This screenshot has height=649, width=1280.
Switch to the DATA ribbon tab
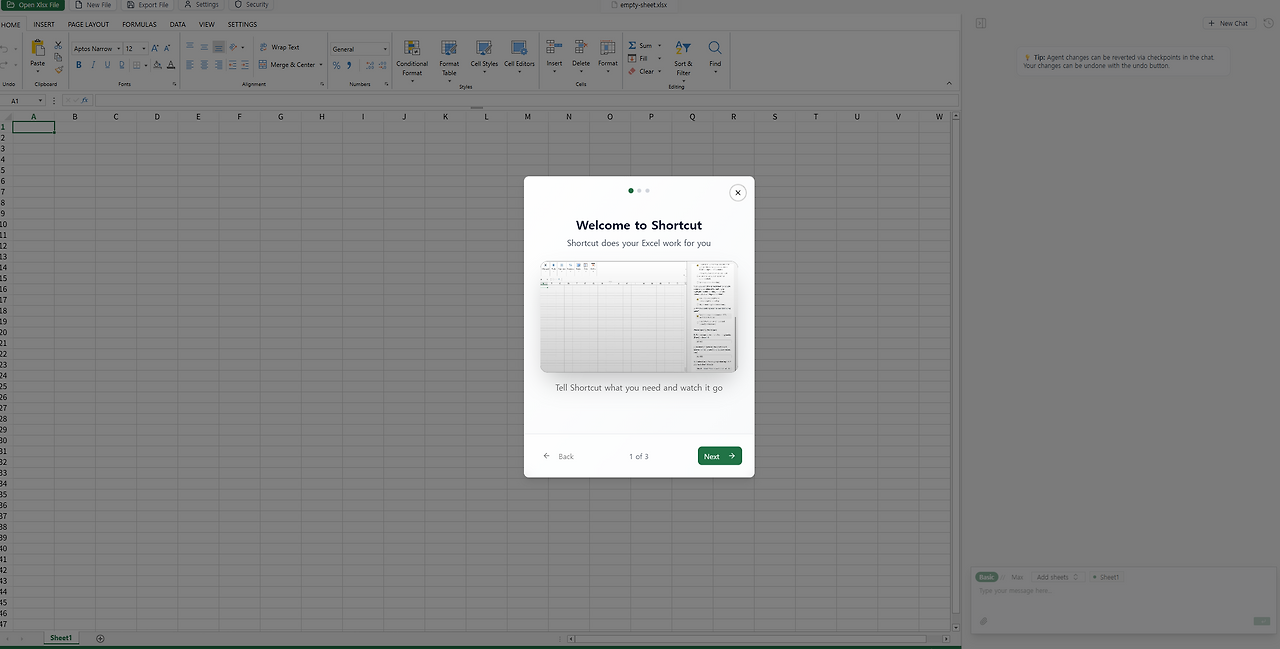pos(177,24)
